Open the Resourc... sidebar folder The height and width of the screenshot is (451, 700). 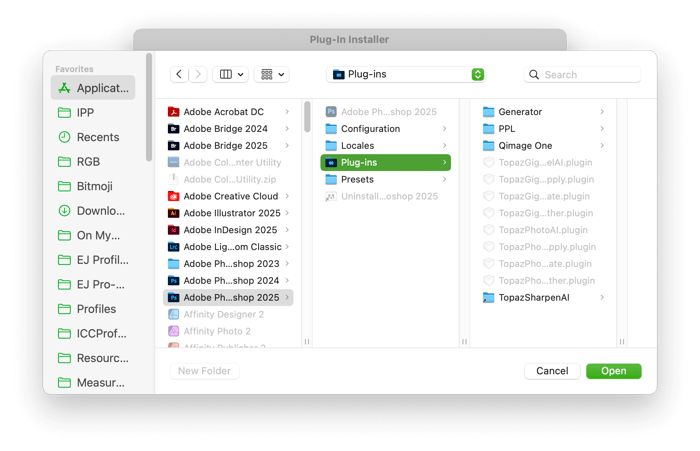(x=93, y=358)
